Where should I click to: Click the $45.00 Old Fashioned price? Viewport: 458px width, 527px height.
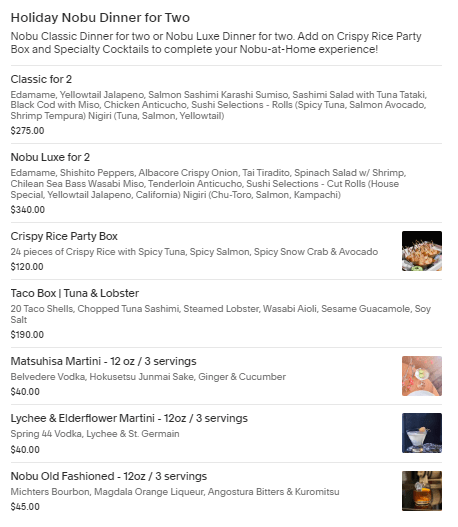25,506
